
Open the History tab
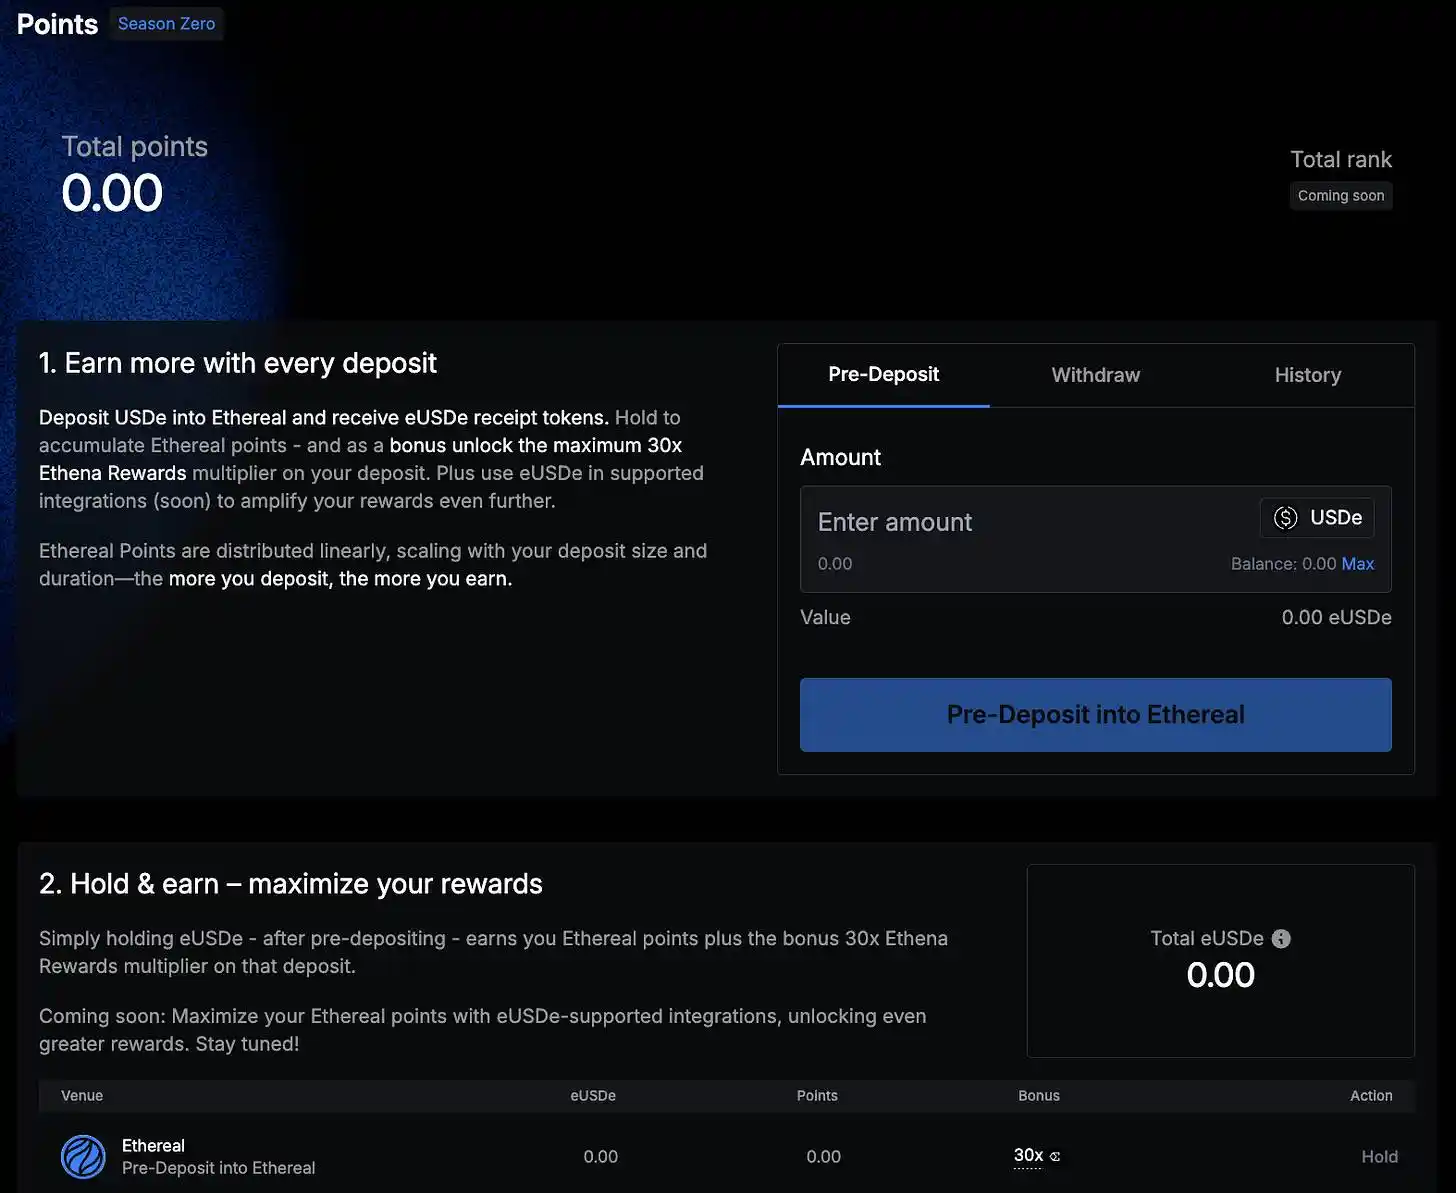(x=1307, y=375)
